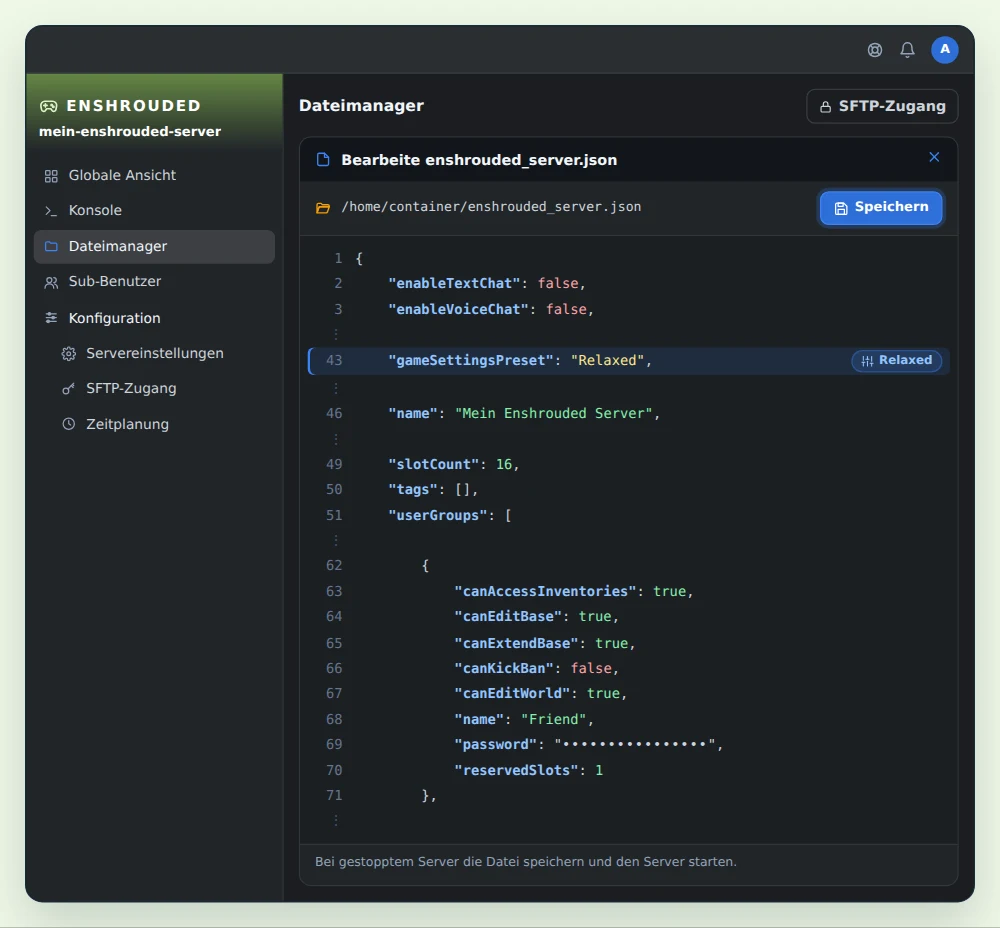Viewport: 1000px width, 928px height.
Task: Expand hidden lines after line 51
Action: coord(335,540)
